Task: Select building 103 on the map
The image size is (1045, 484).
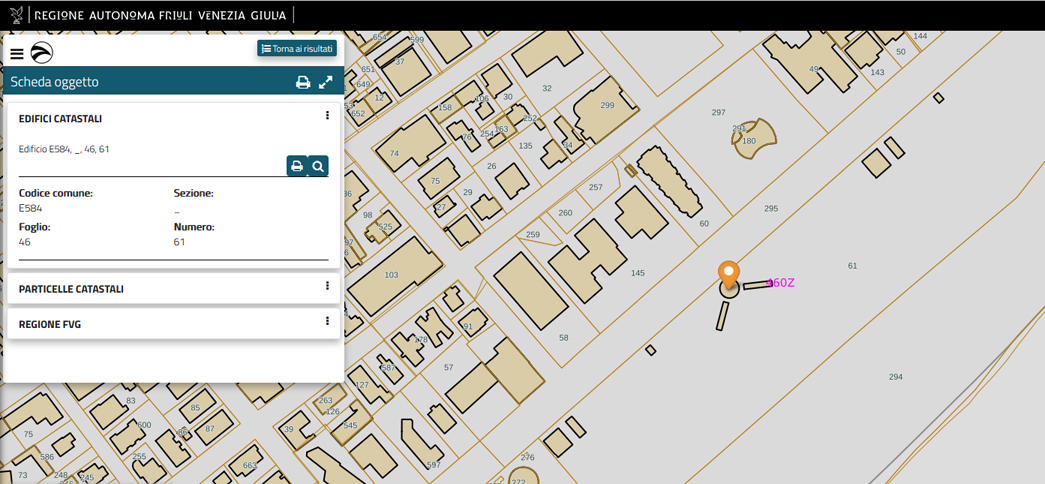Action: click(x=391, y=275)
